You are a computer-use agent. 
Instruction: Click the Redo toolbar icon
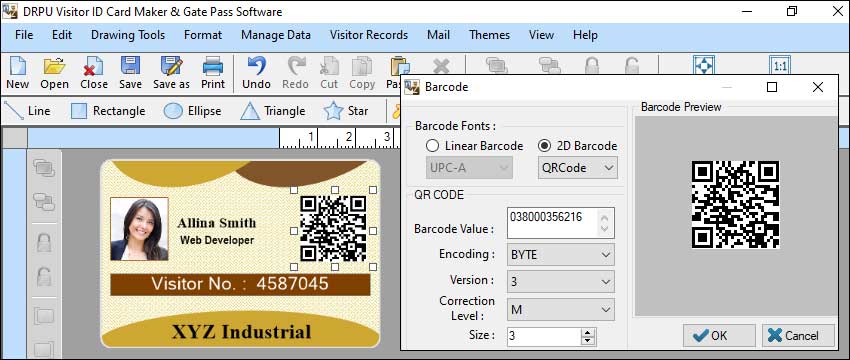click(x=296, y=66)
